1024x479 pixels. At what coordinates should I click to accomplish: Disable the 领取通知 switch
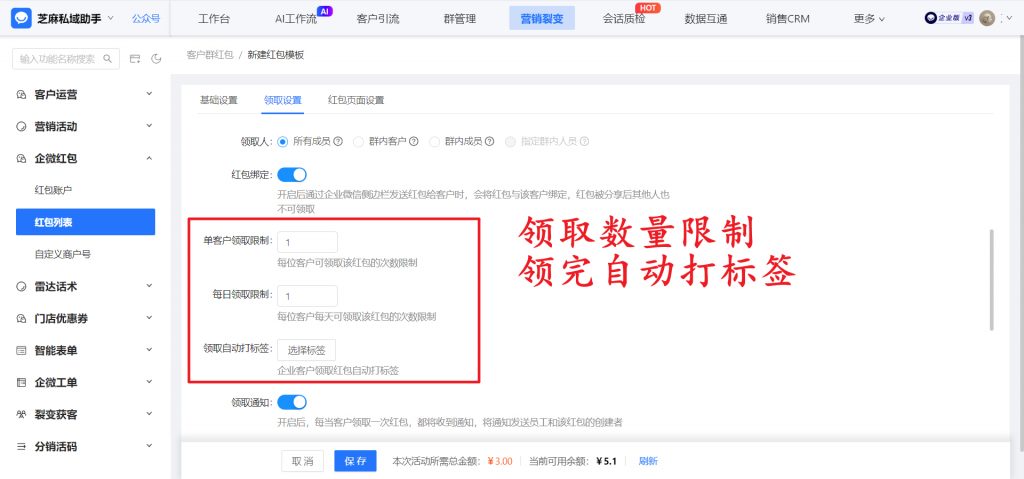coord(292,402)
